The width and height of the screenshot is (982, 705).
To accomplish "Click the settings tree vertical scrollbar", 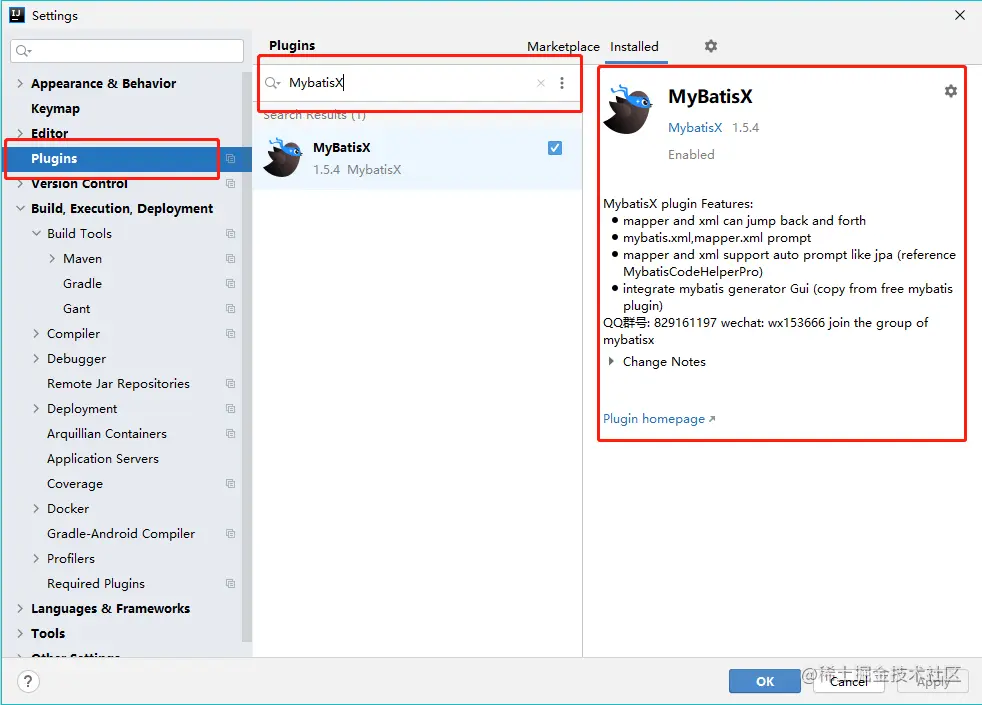I will 247,357.
